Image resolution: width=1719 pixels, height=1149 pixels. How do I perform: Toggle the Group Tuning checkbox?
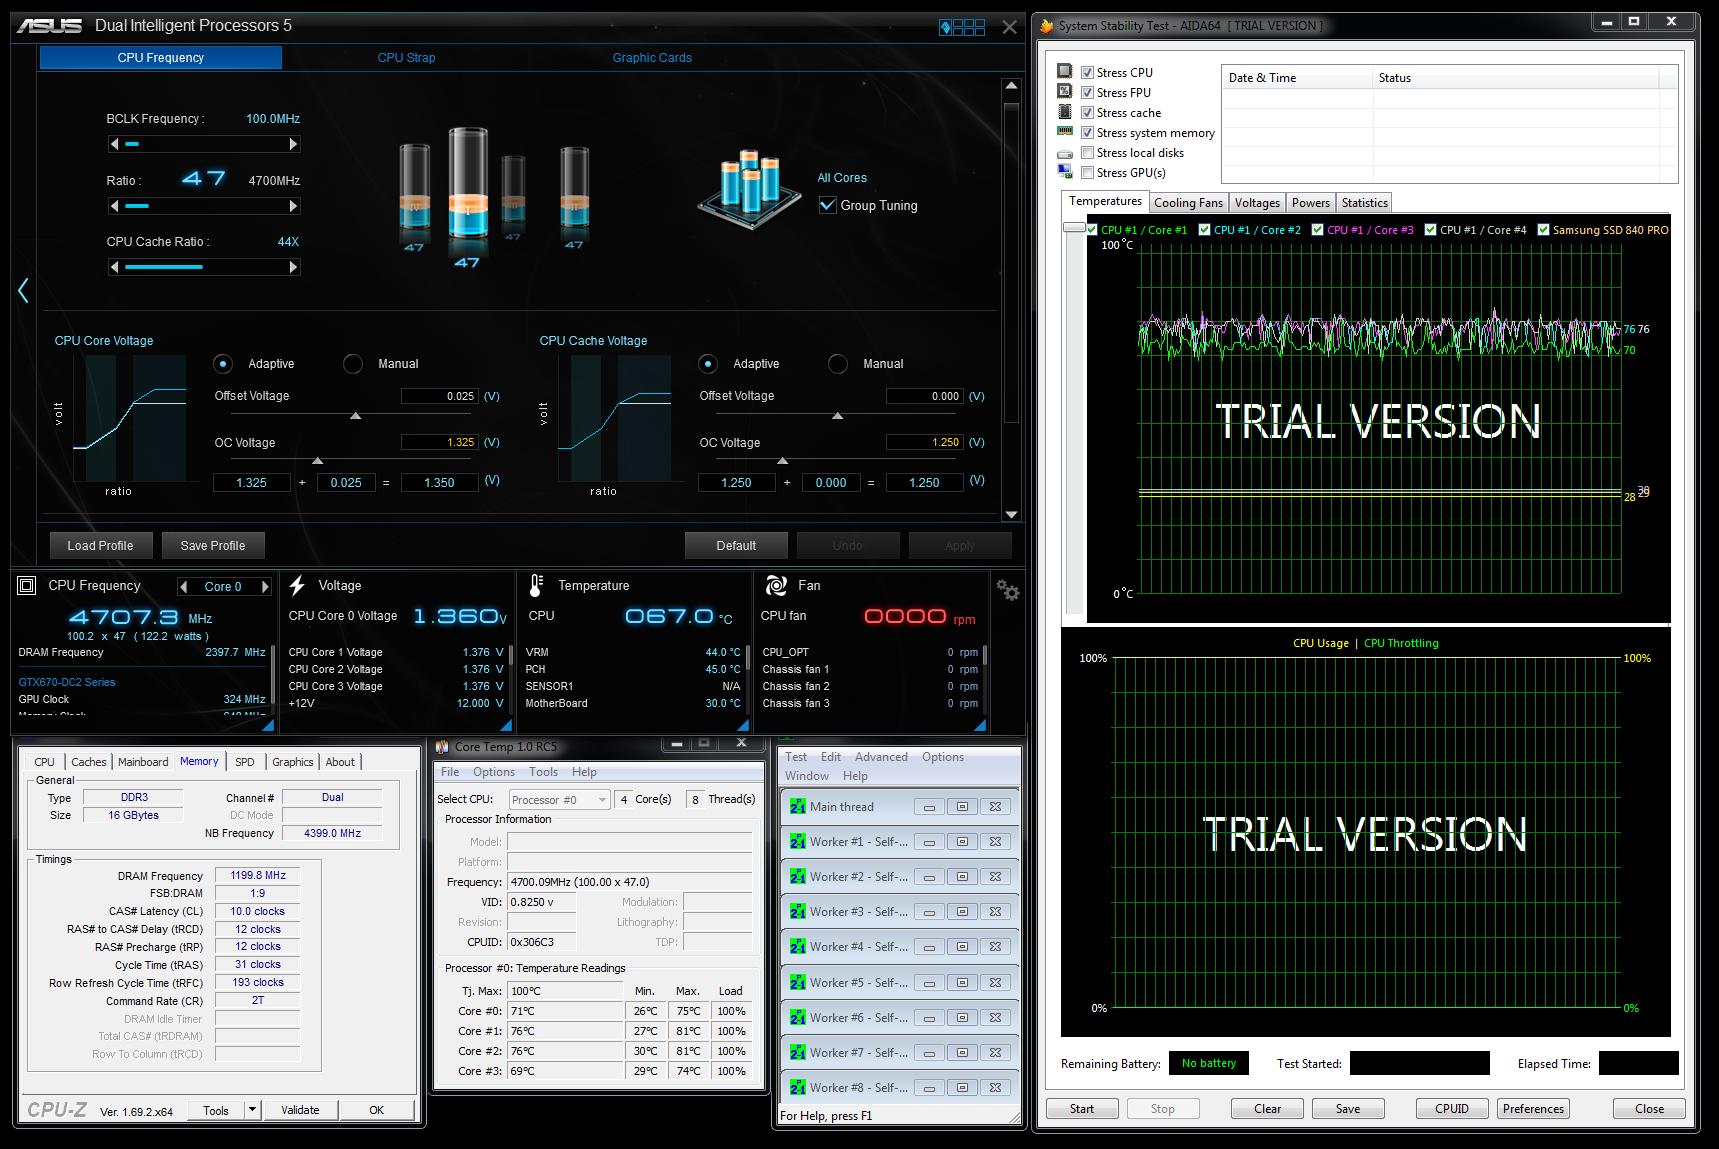[827, 205]
